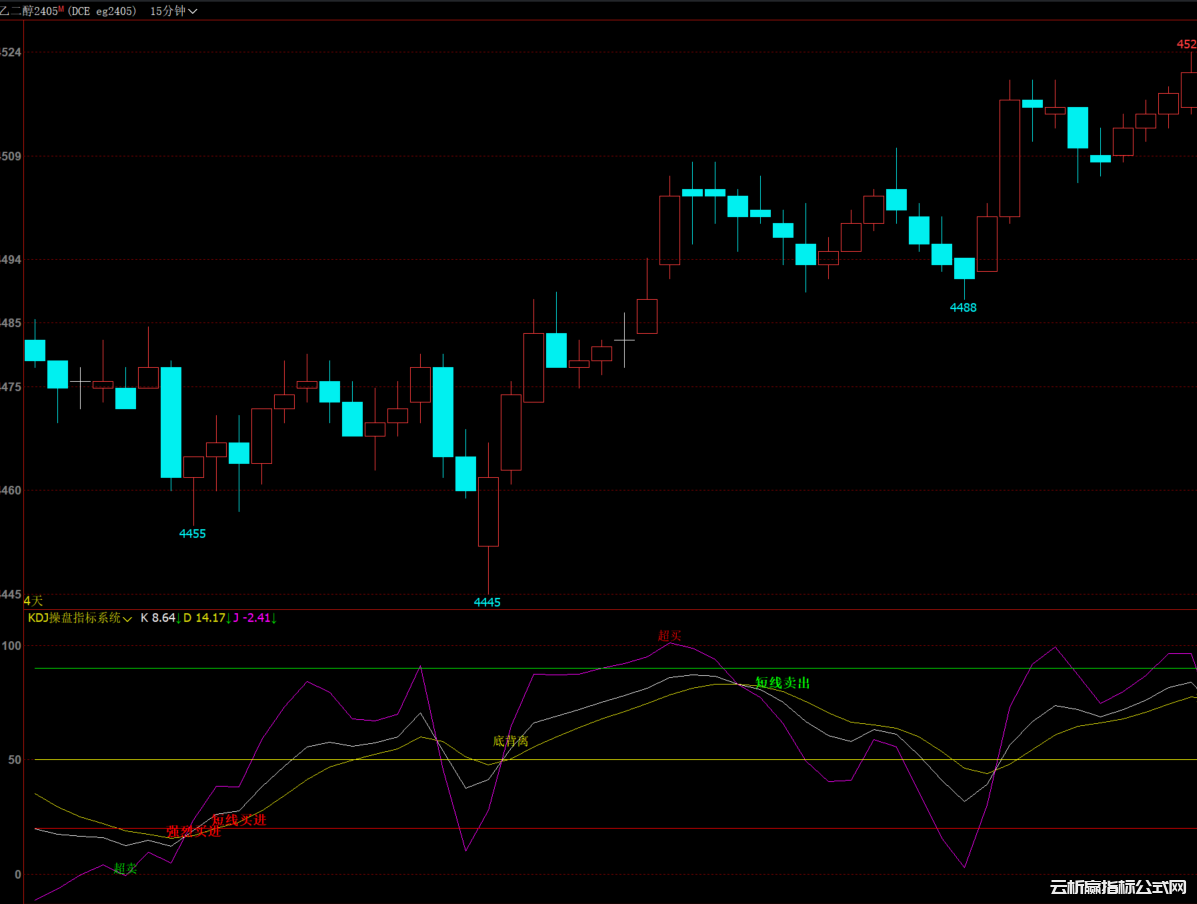Click the 4488 low price label
Image resolution: width=1197 pixels, height=904 pixels.
963,308
